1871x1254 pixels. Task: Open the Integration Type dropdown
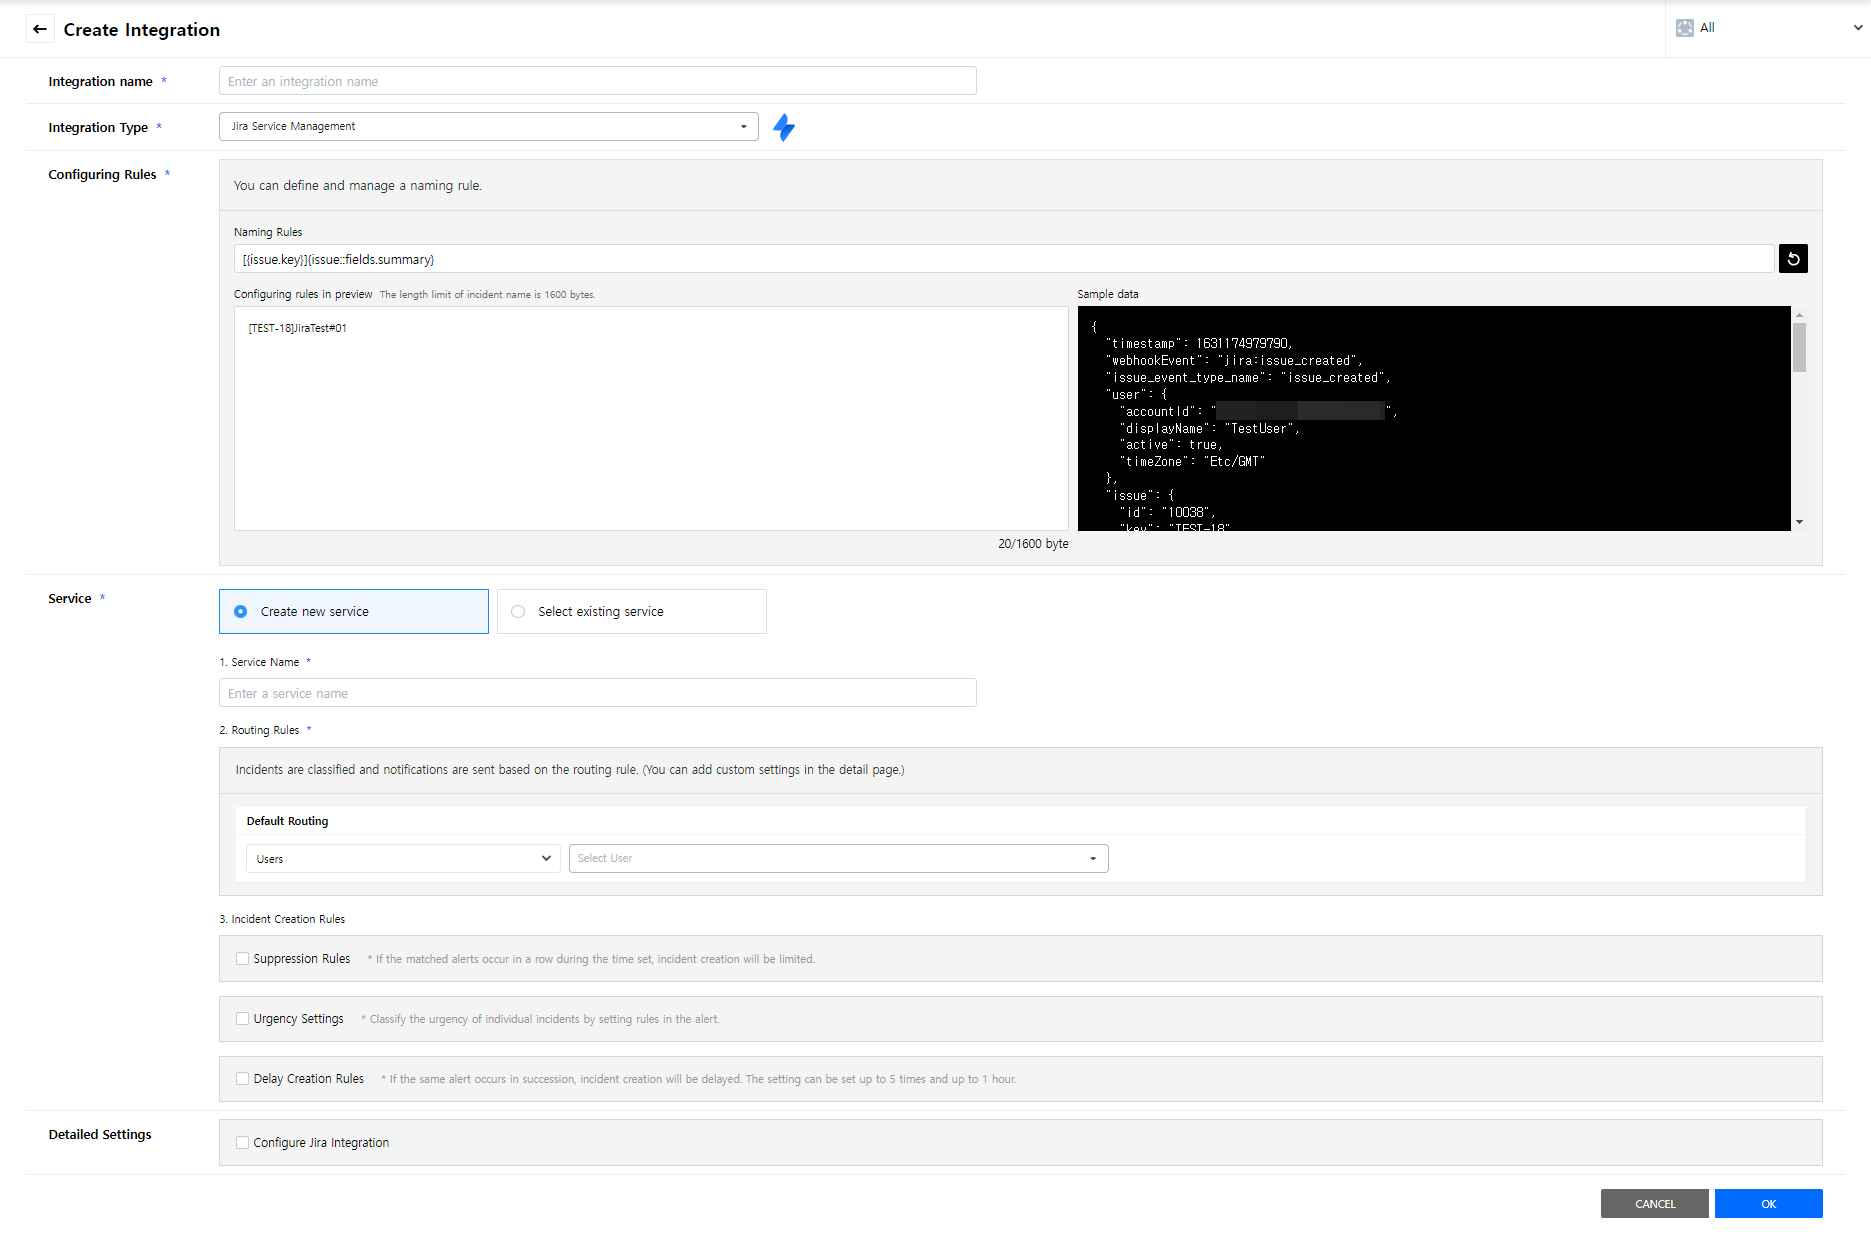488,126
